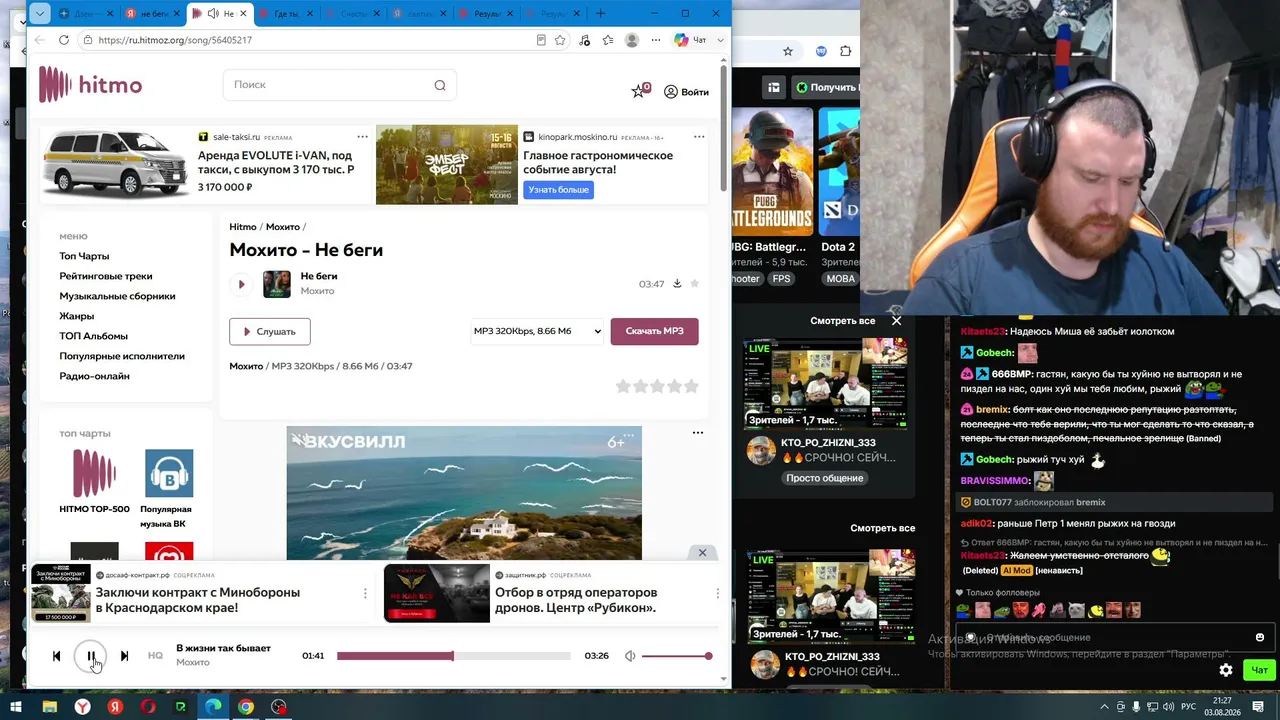Open the Copilot Чат button
1280x720 pixels.
tap(690, 40)
